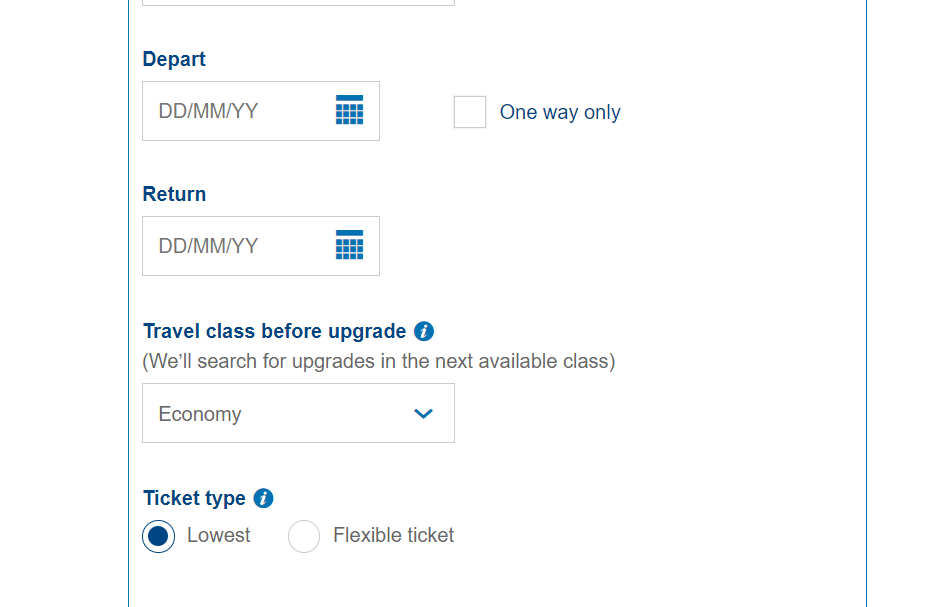Image resolution: width=928 pixels, height=607 pixels.
Task: Open the Economy travel class dropdown
Action: tap(298, 413)
